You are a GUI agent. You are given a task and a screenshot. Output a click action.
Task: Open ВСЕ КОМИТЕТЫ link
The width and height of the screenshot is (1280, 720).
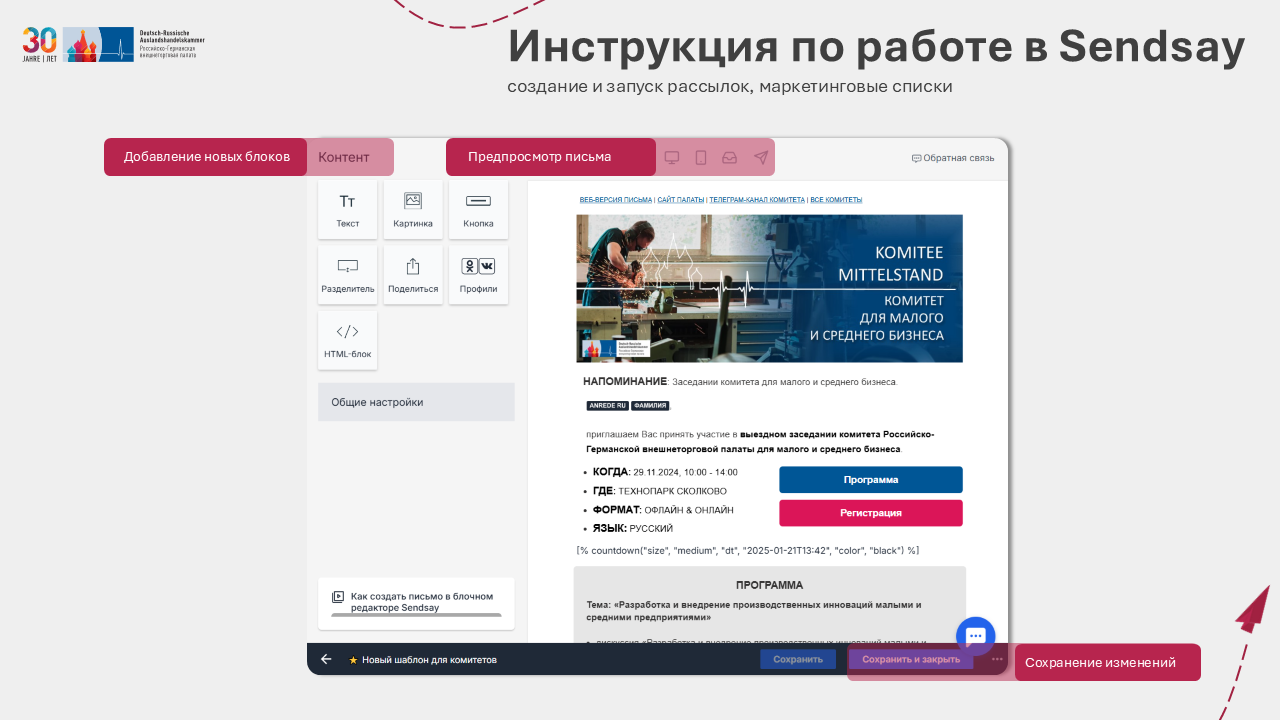tap(836, 200)
